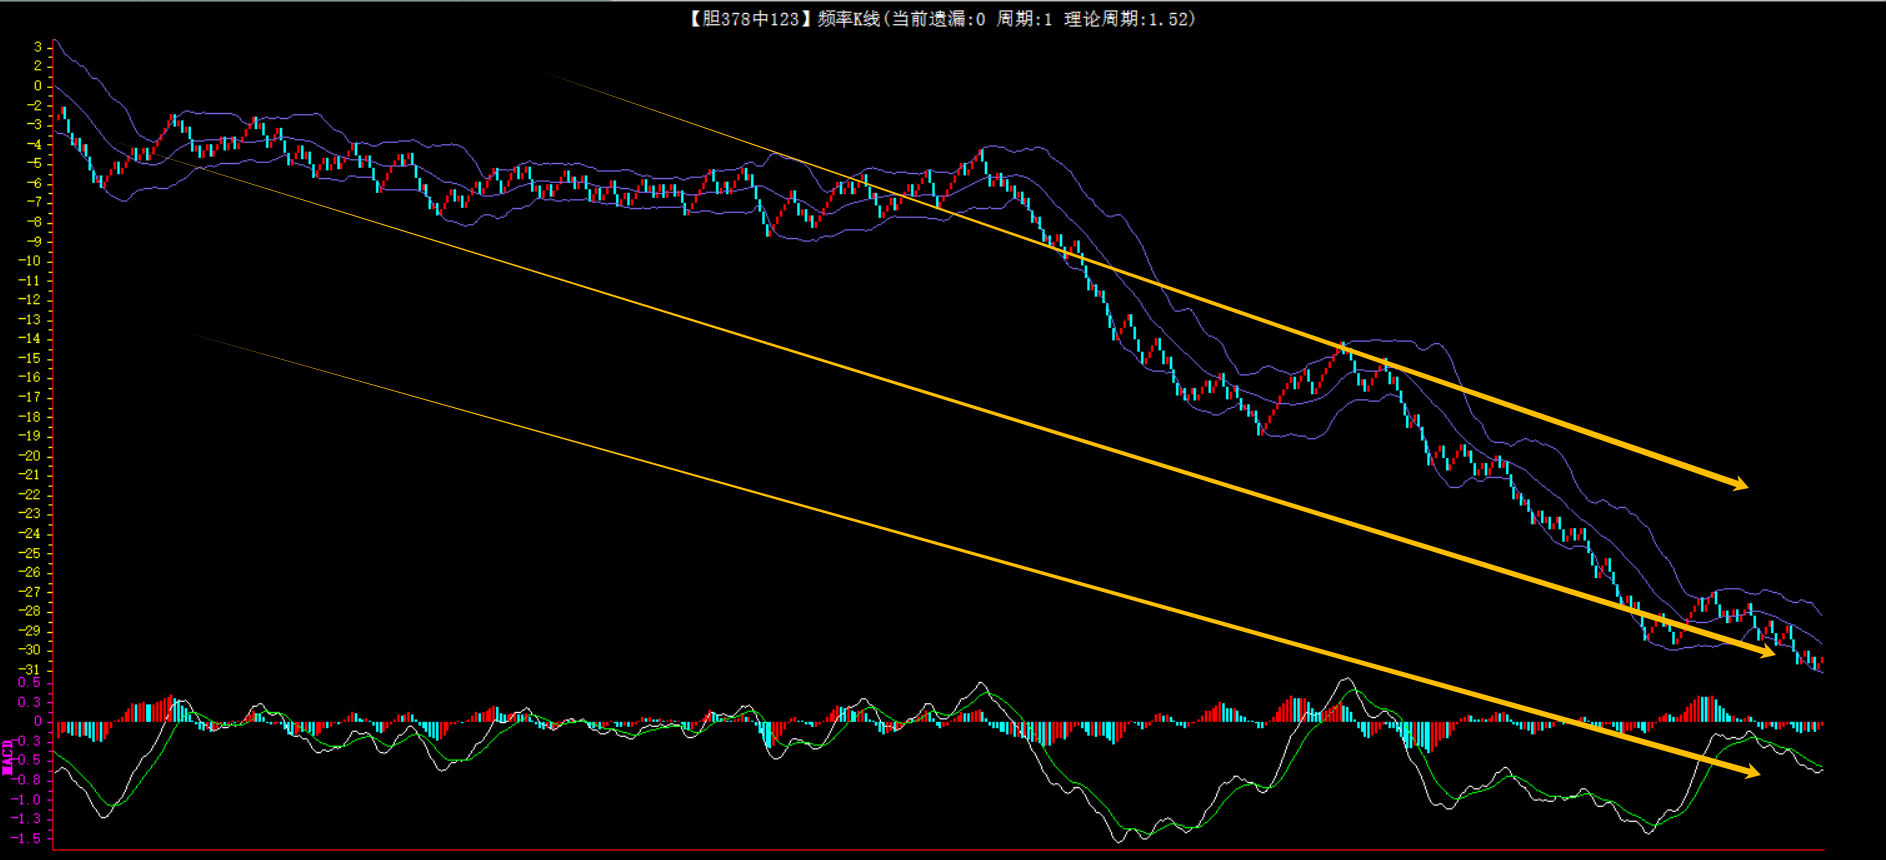The height and width of the screenshot is (860, 1886).
Task: Click the magenta "-1.0" MACD axis label
Action: click(x=30, y=800)
